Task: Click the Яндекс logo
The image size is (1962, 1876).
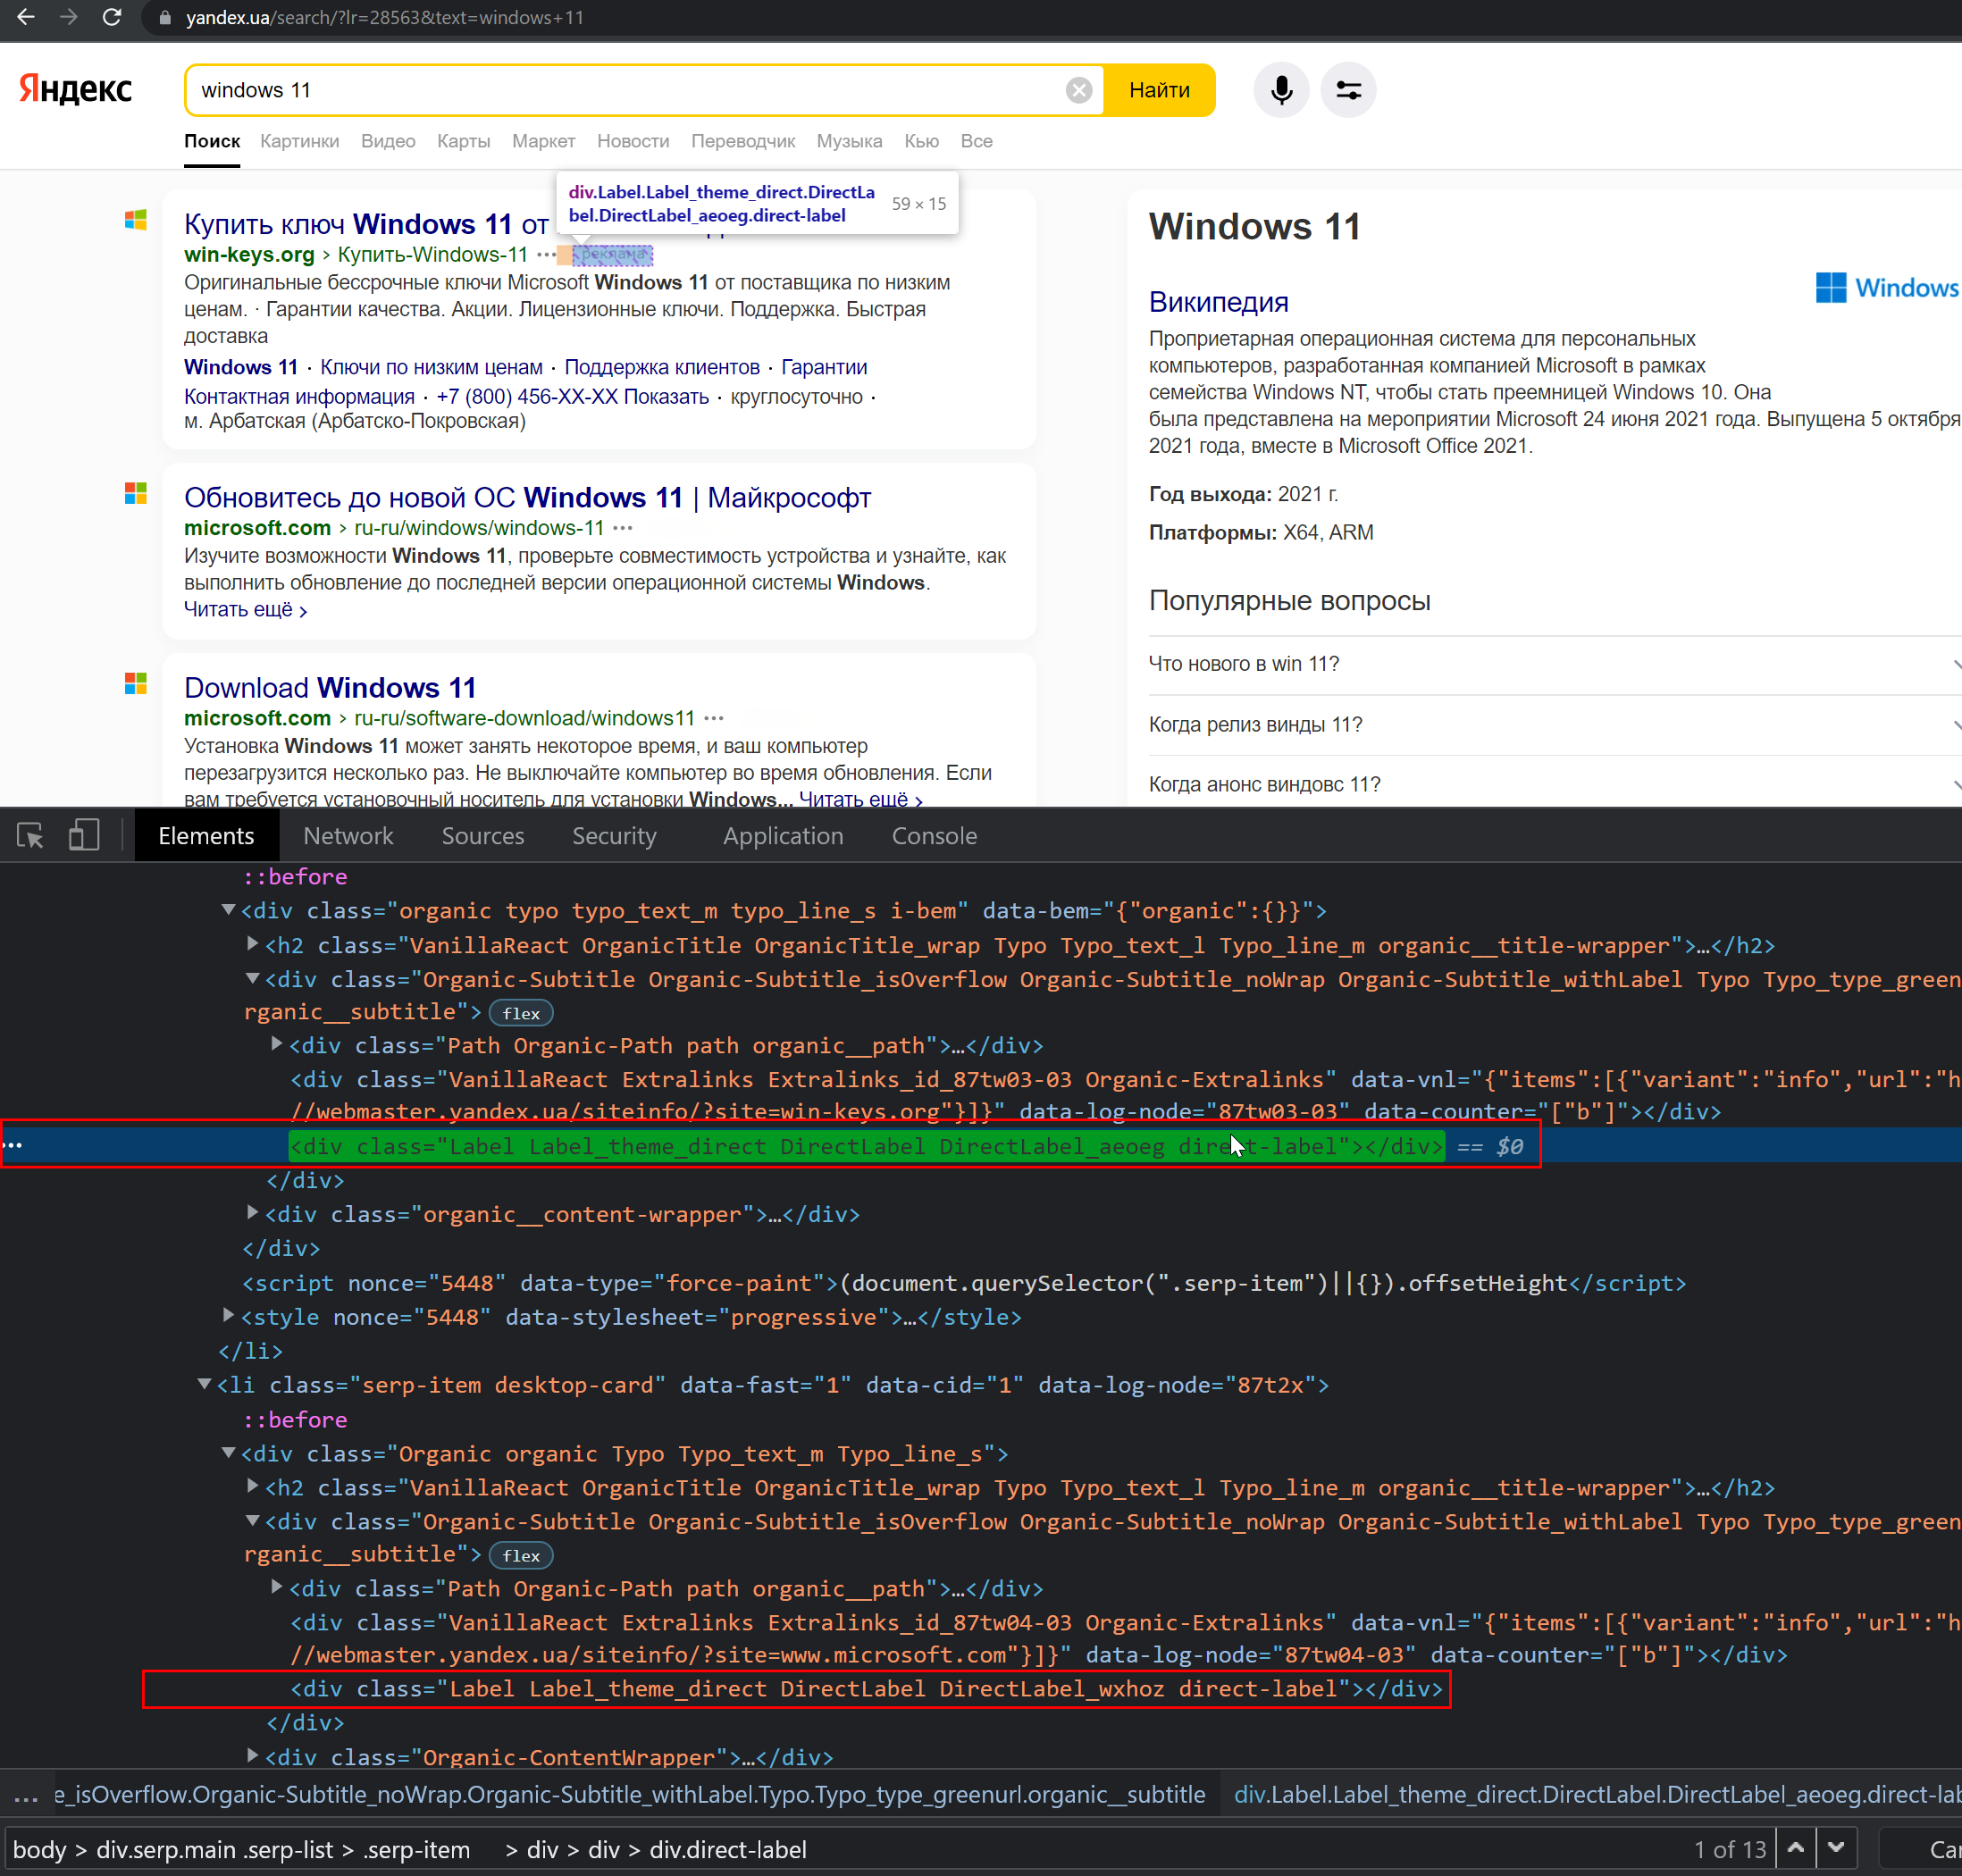Action: click(74, 89)
